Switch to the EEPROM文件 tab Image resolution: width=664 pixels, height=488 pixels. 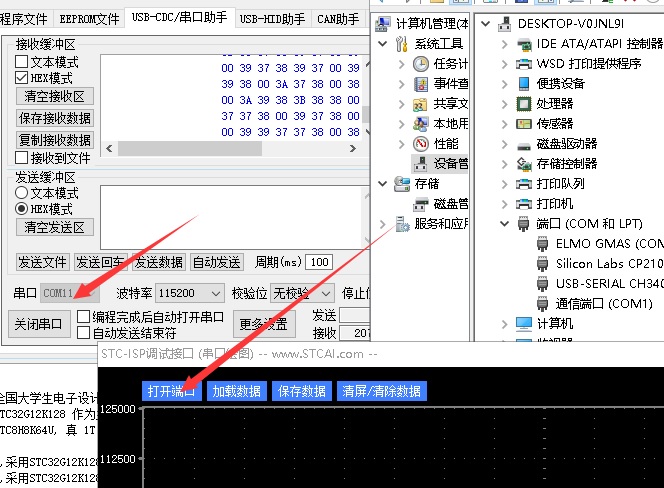point(89,19)
